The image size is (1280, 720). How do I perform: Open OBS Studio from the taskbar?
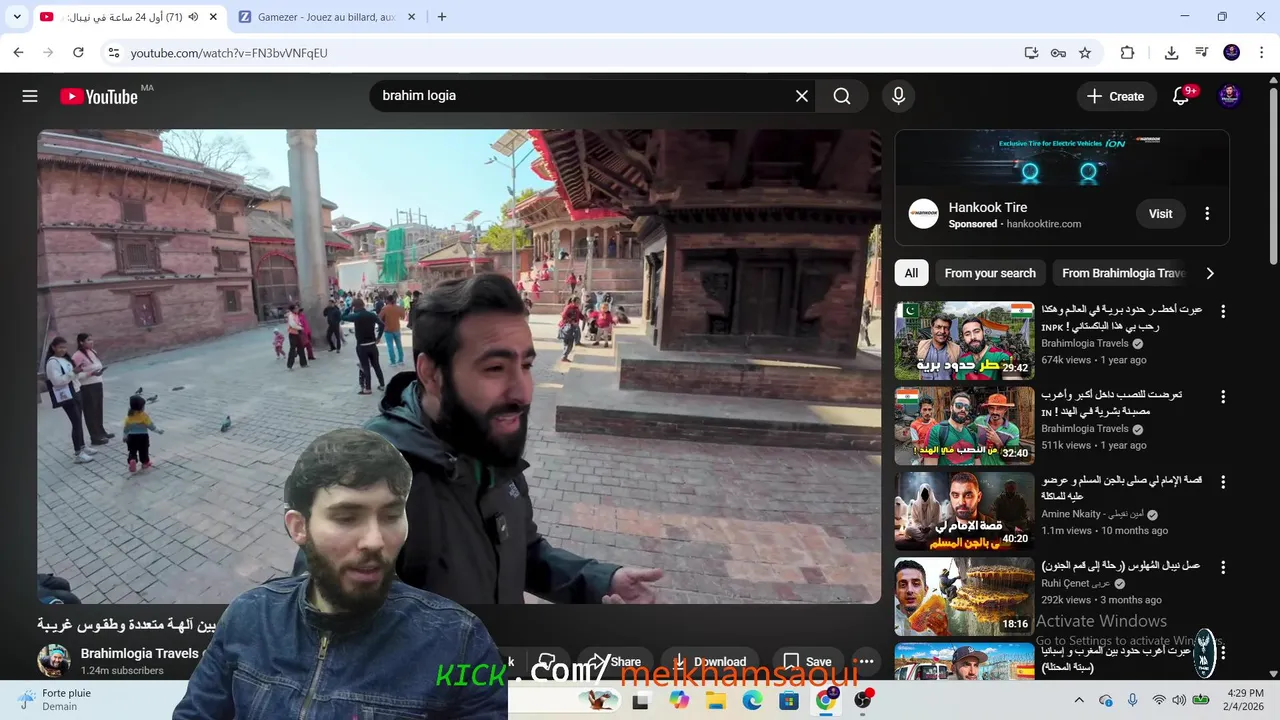(x=863, y=700)
